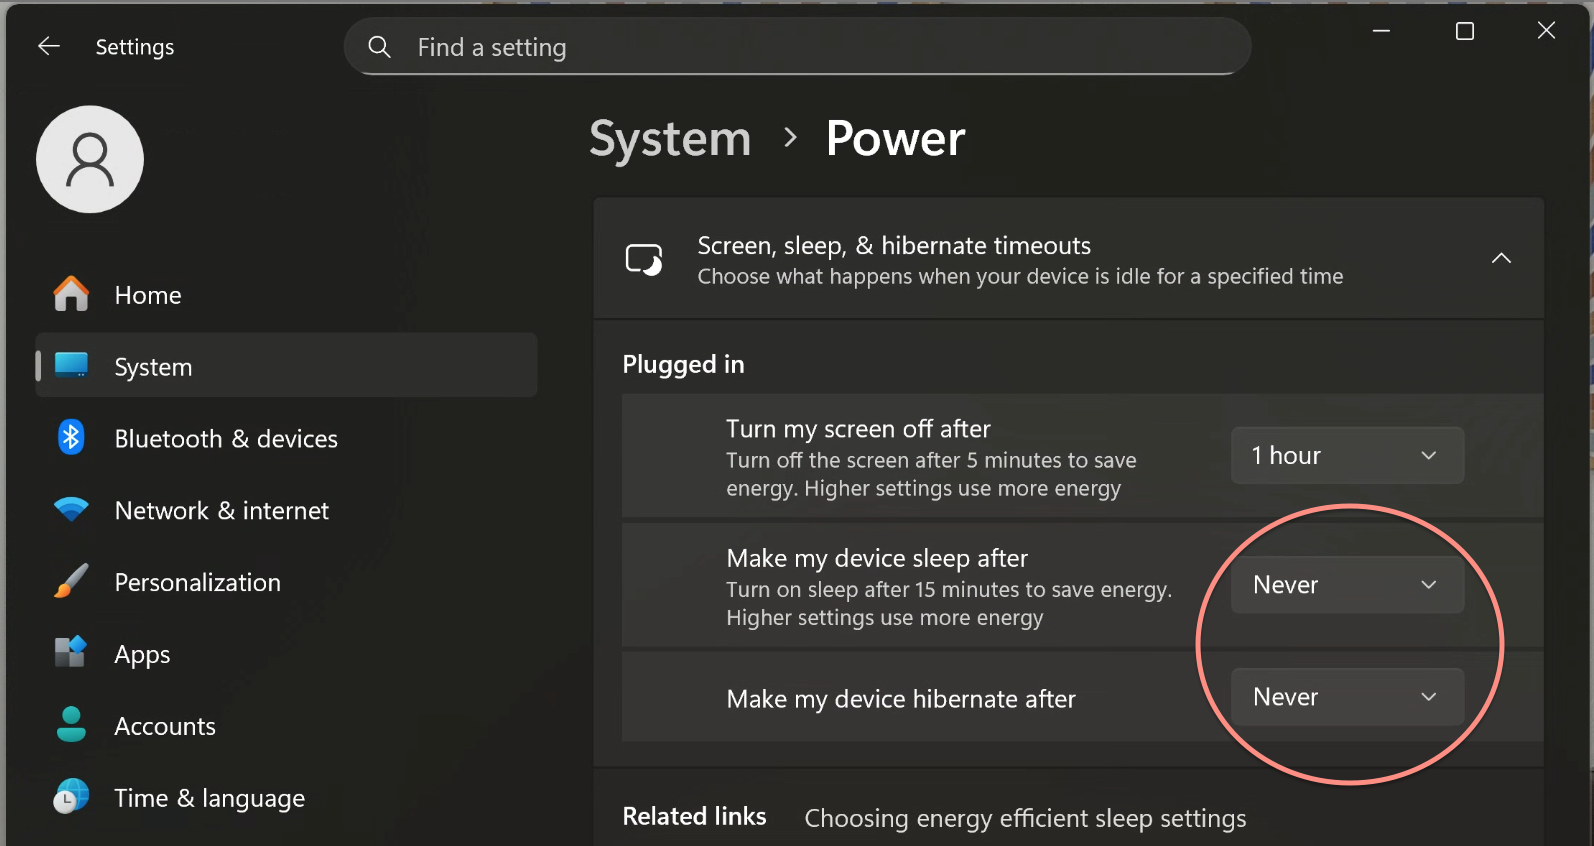The image size is (1594, 846).
Task: Open Bluetooth & devices settings
Action: tap(226, 437)
